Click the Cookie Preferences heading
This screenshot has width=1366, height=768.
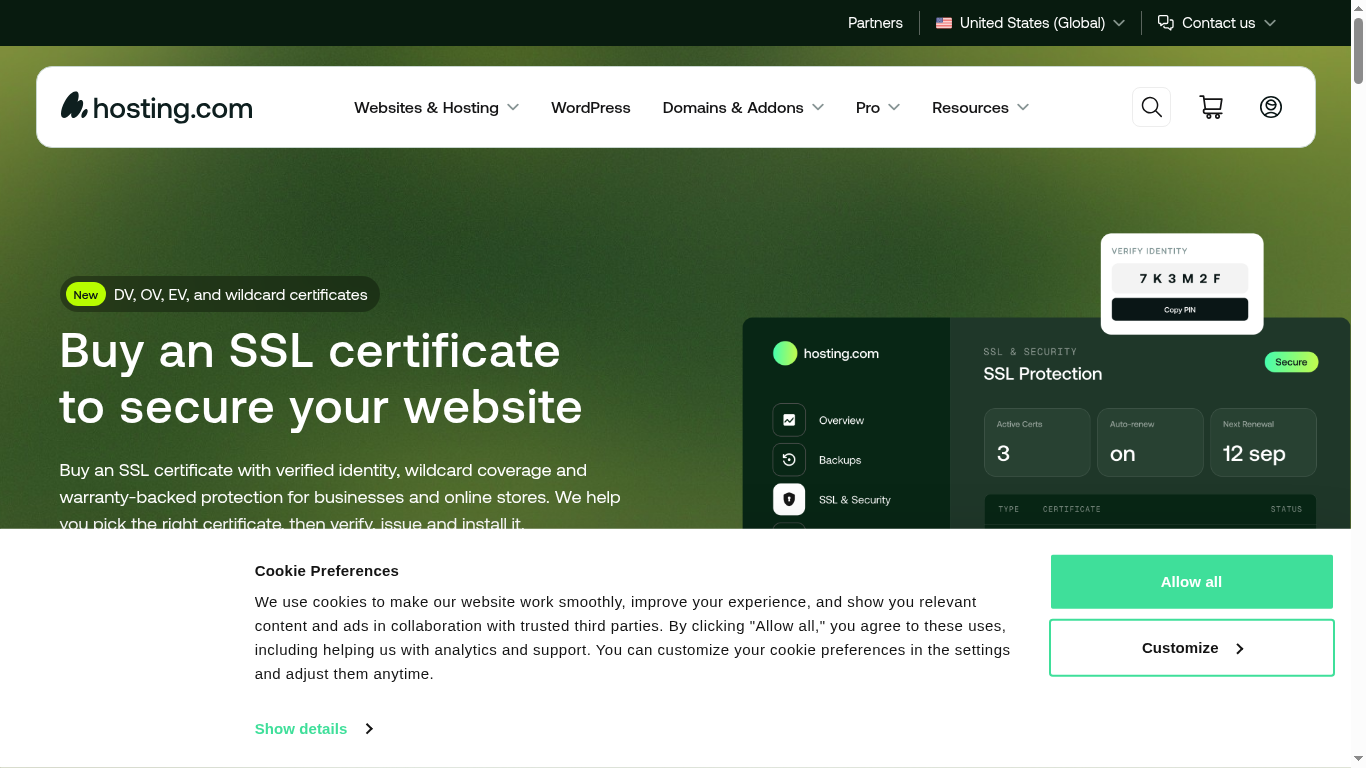pyautogui.click(x=327, y=571)
